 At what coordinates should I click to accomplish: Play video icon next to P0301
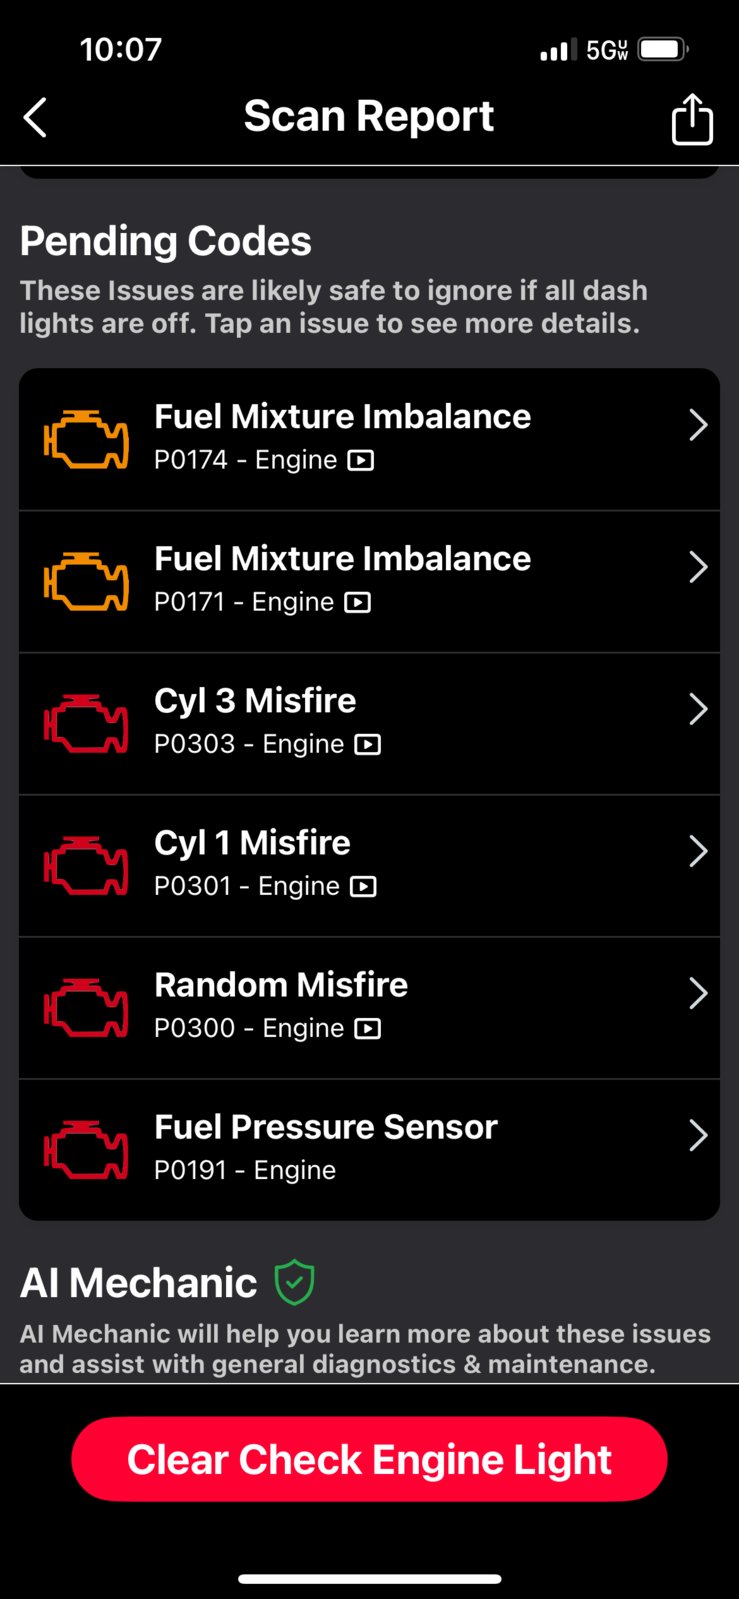click(x=364, y=886)
